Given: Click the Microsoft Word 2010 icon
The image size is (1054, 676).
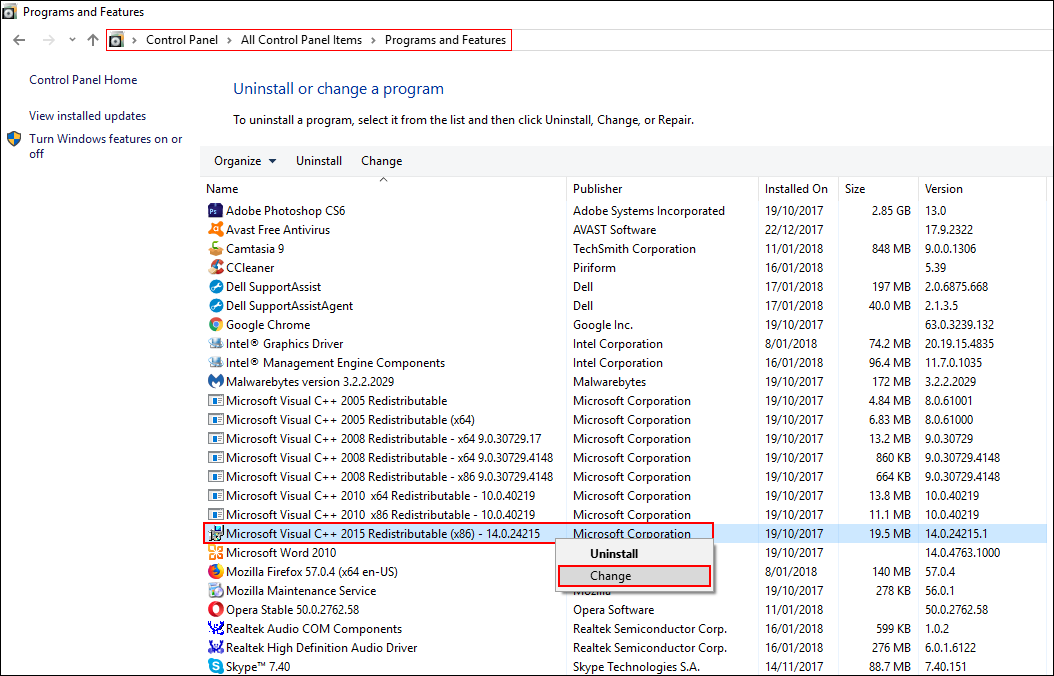Looking at the screenshot, I should coord(215,552).
